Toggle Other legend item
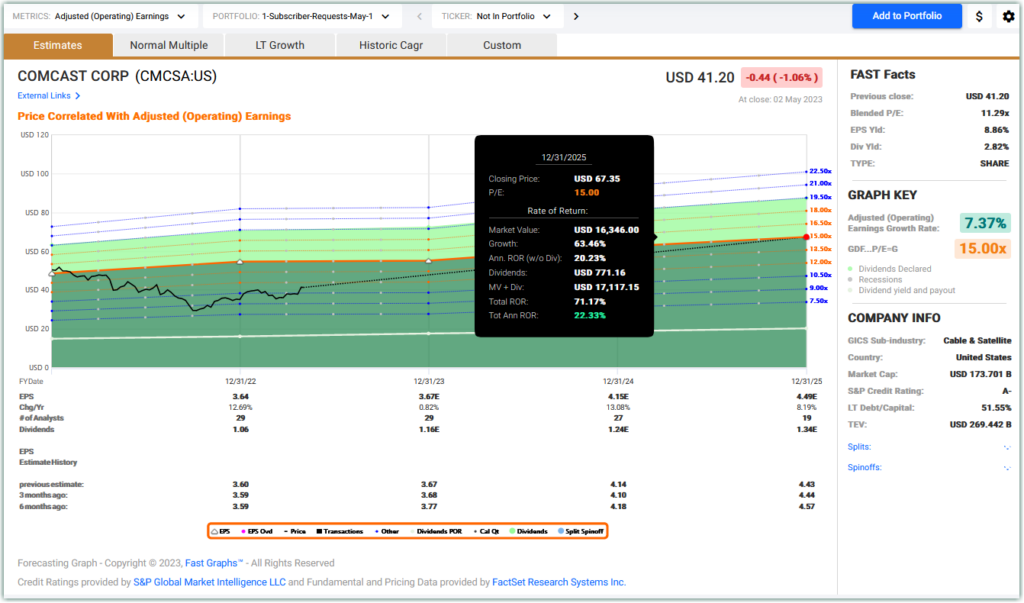Viewport: 1024px width, 603px height. coord(387,531)
